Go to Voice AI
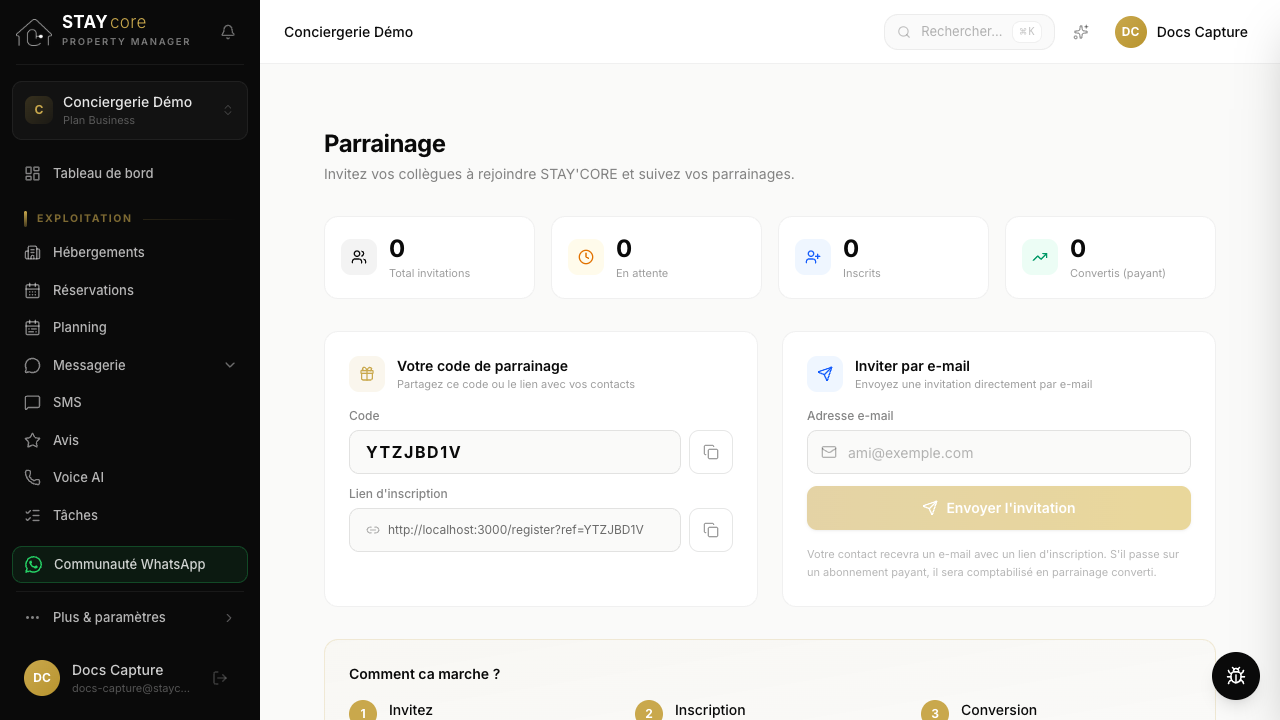This screenshot has height=720, width=1280. 130,477
